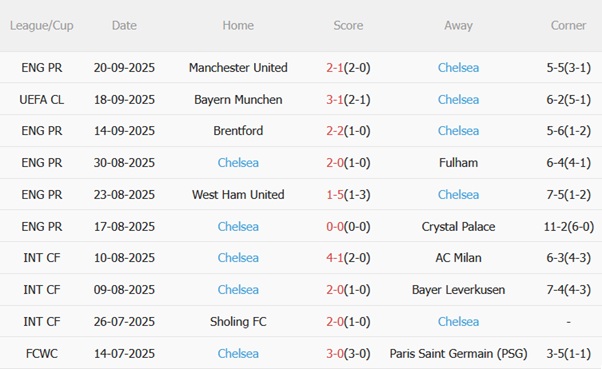Open the 3-0(3-0) FCWC final score
This screenshot has width=602, height=369.
pos(348,353)
